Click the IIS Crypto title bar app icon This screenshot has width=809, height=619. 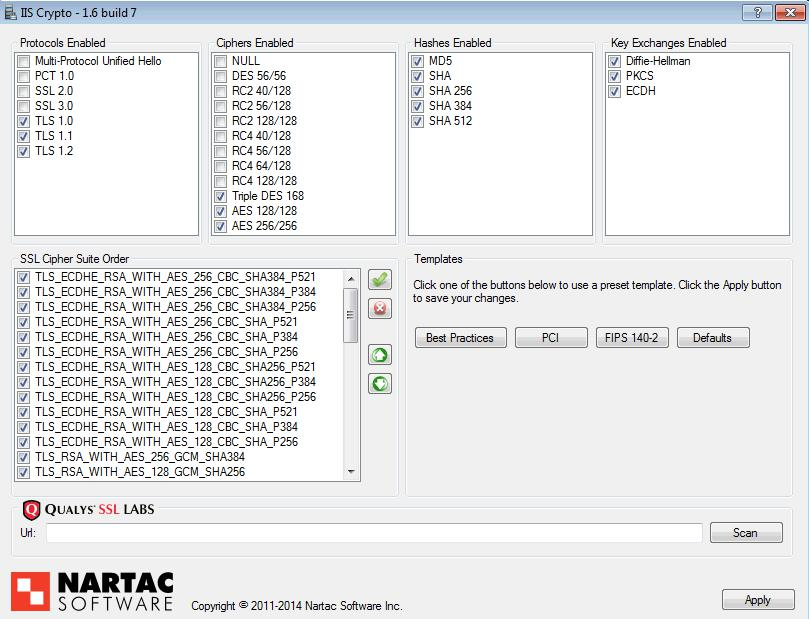[x=11, y=12]
